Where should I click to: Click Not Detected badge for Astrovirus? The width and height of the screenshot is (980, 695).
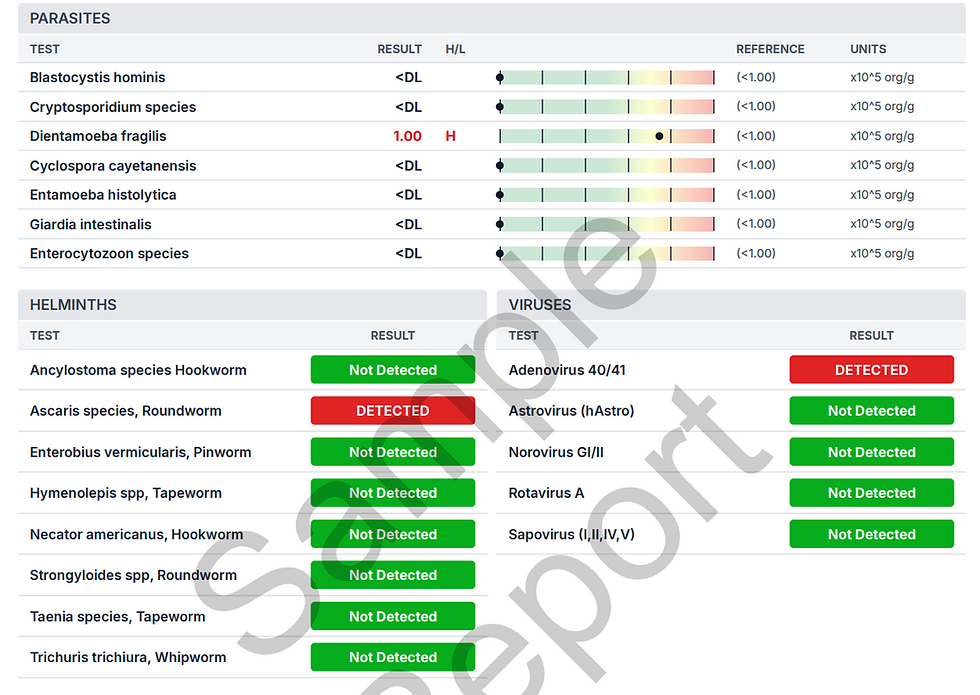872,411
